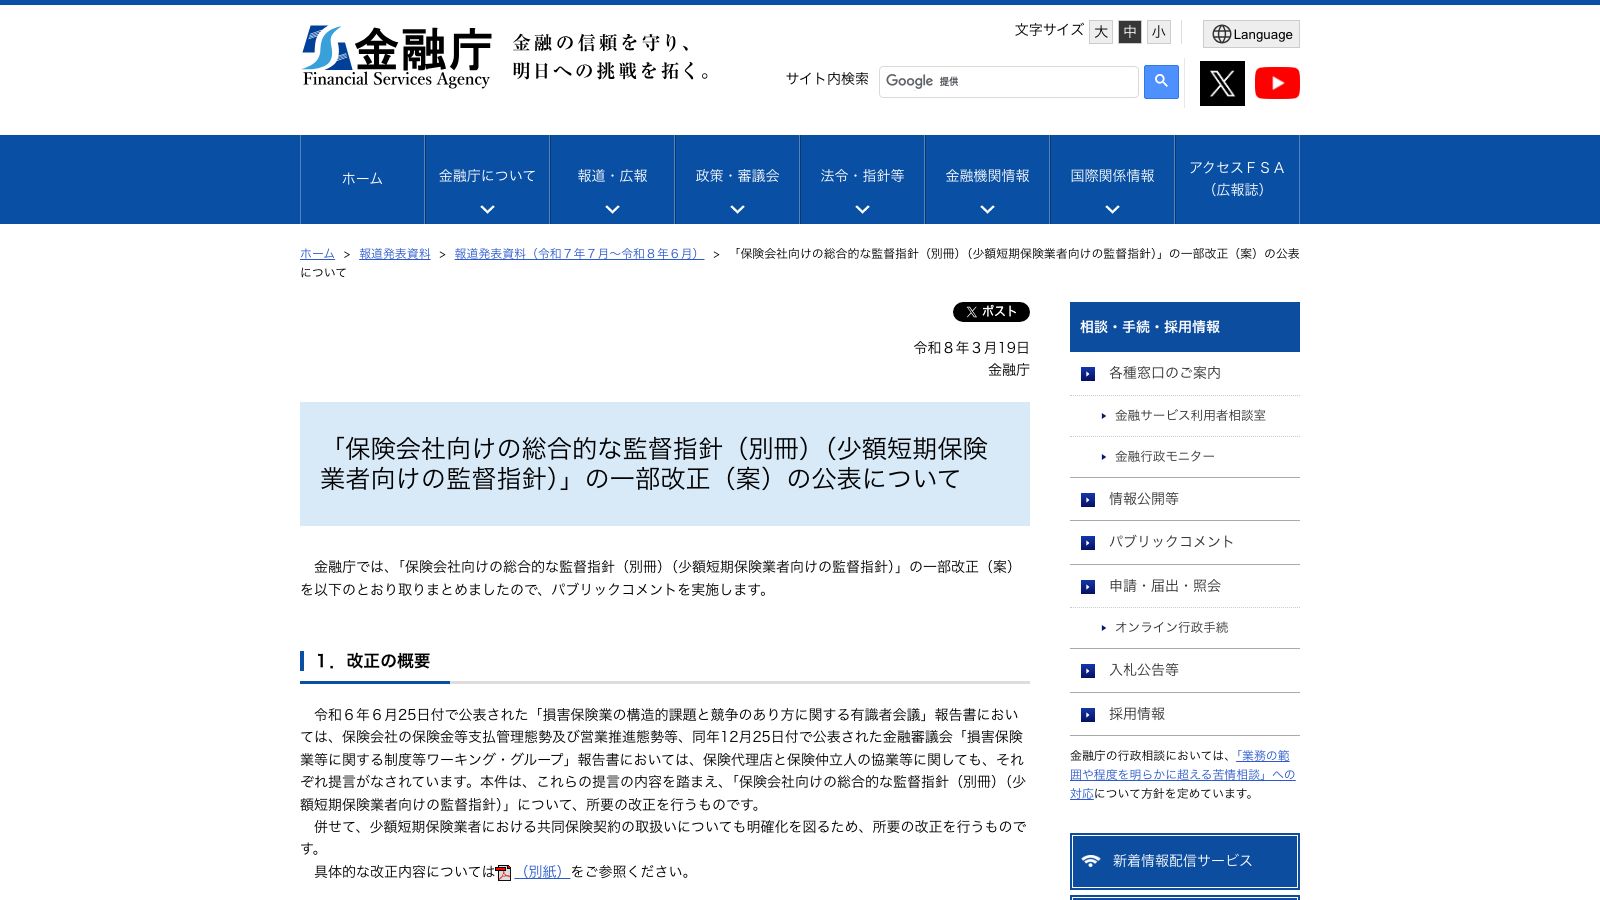Click the arrow icon beside 各種窓口のご案内
Image resolution: width=1600 pixels, height=900 pixels.
[x=1088, y=374]
